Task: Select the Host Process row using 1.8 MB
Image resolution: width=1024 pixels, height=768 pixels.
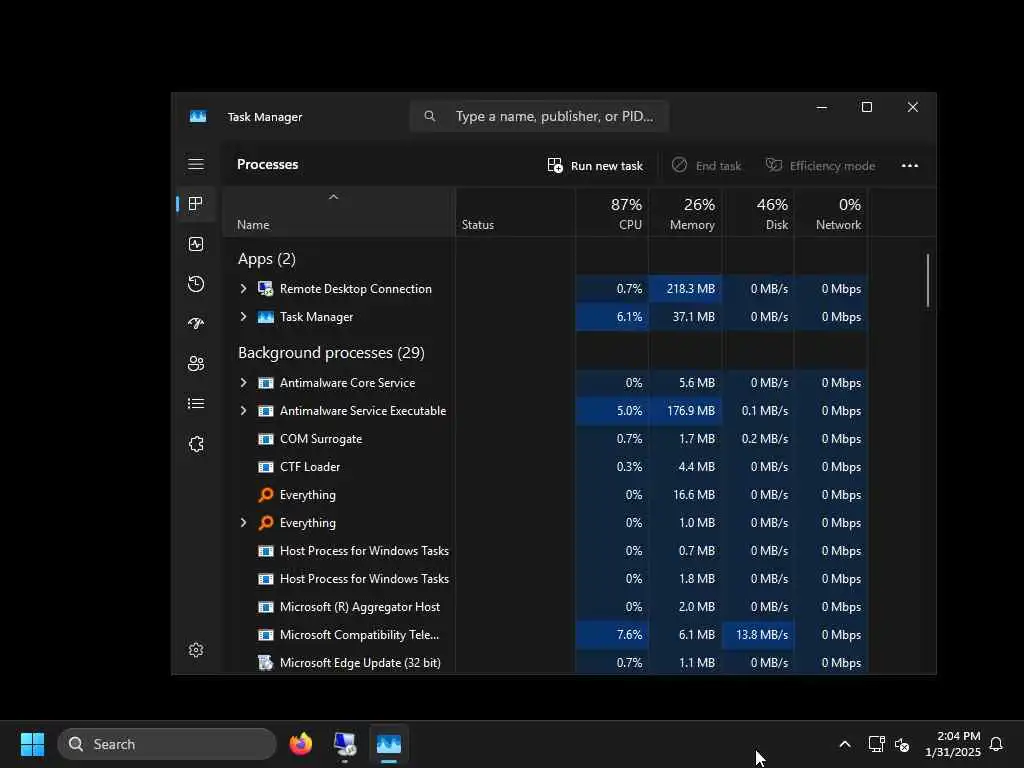Action: point(545,579)
